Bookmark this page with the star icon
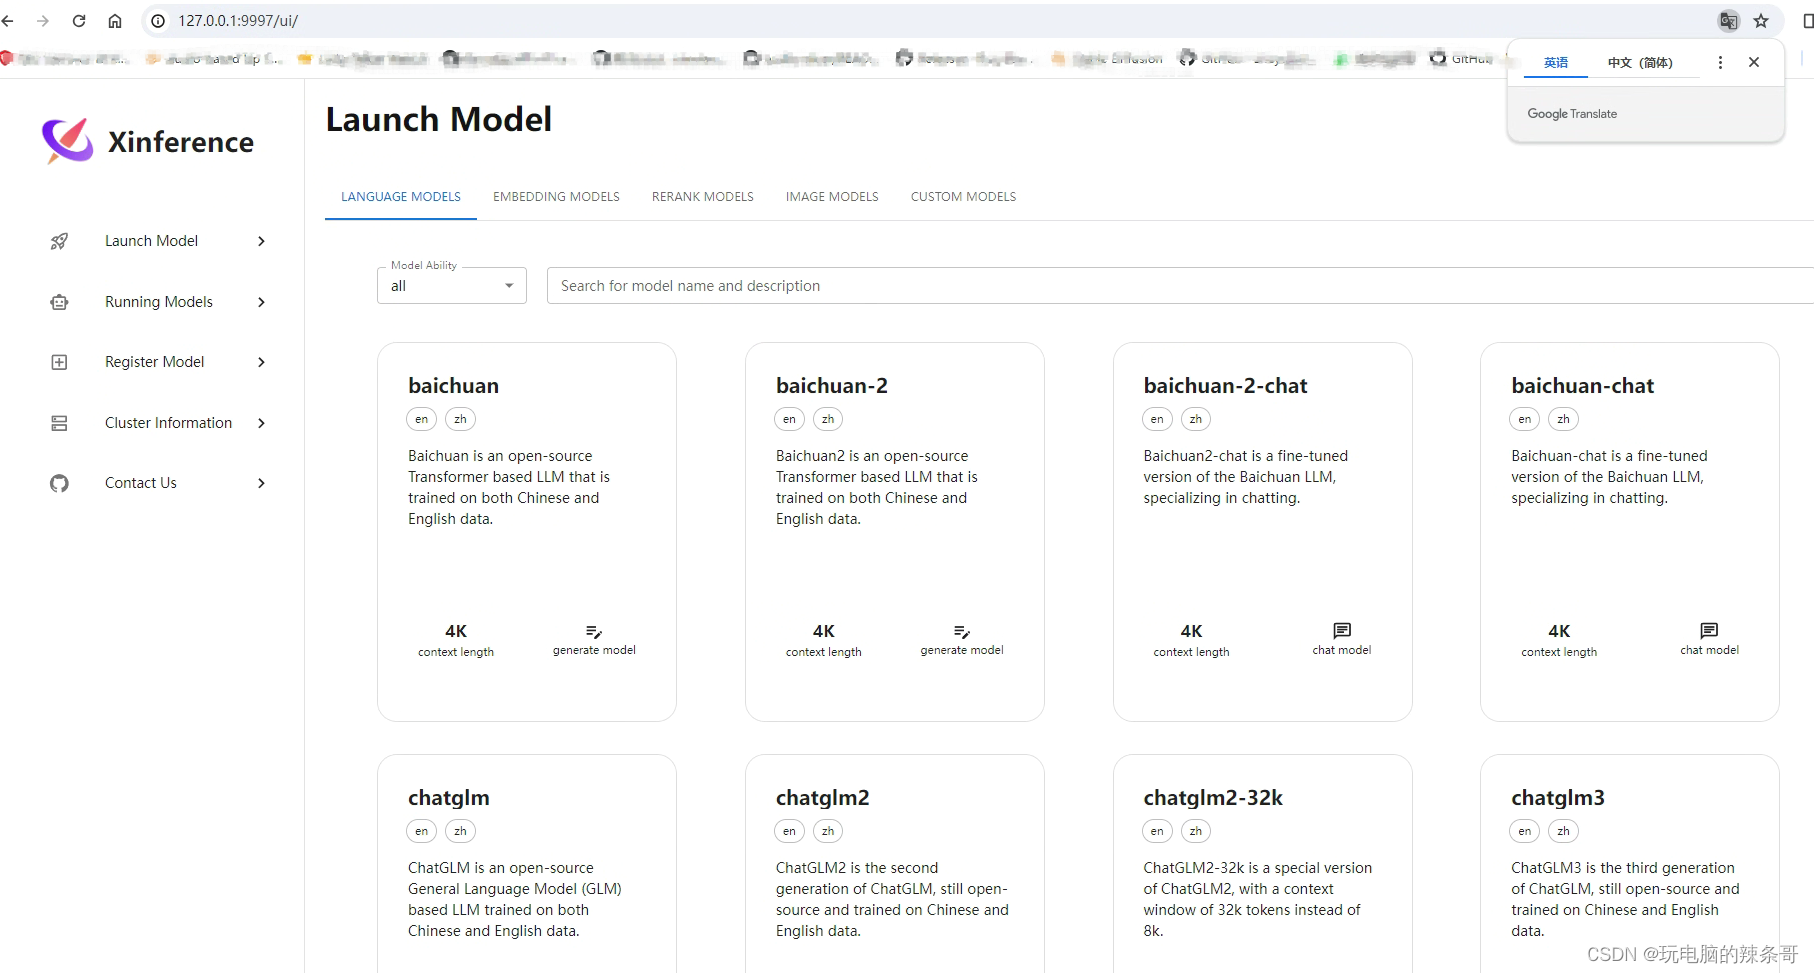 [x=1761, y=20]
